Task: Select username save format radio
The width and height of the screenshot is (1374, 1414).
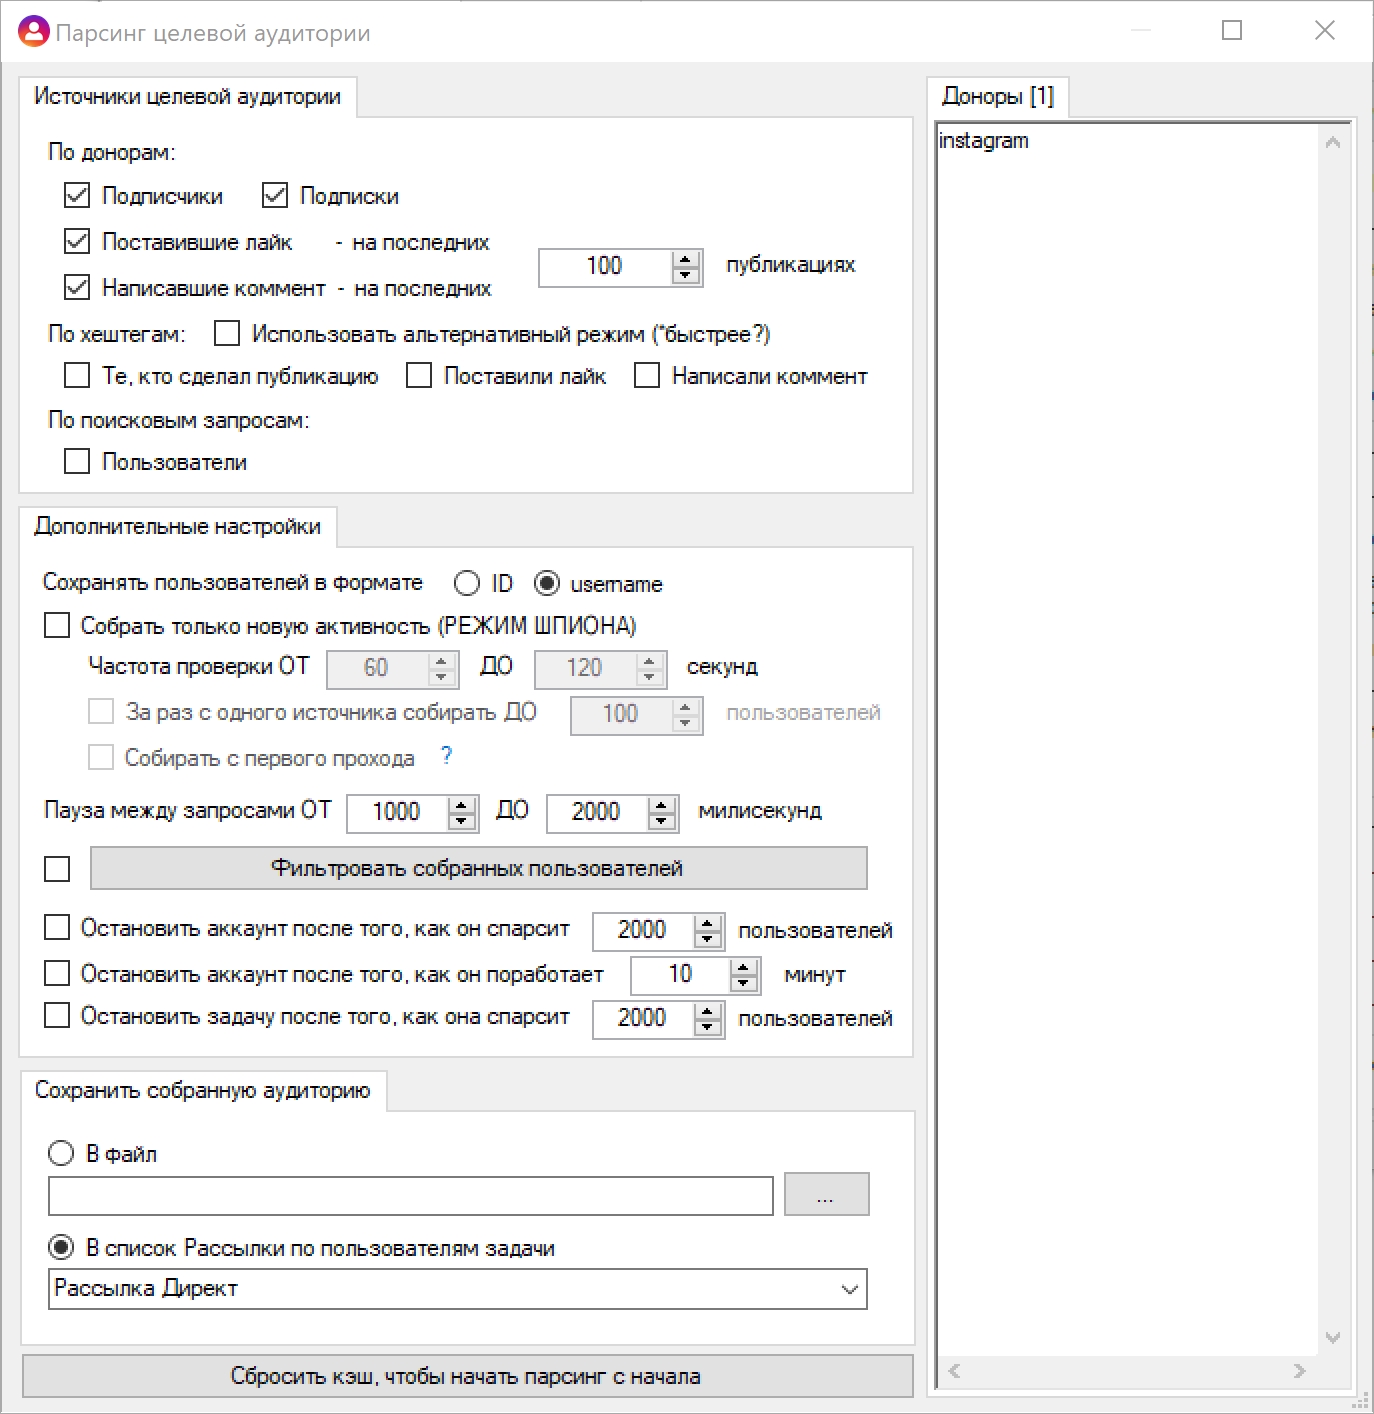Action: click(x=547, y=583)
